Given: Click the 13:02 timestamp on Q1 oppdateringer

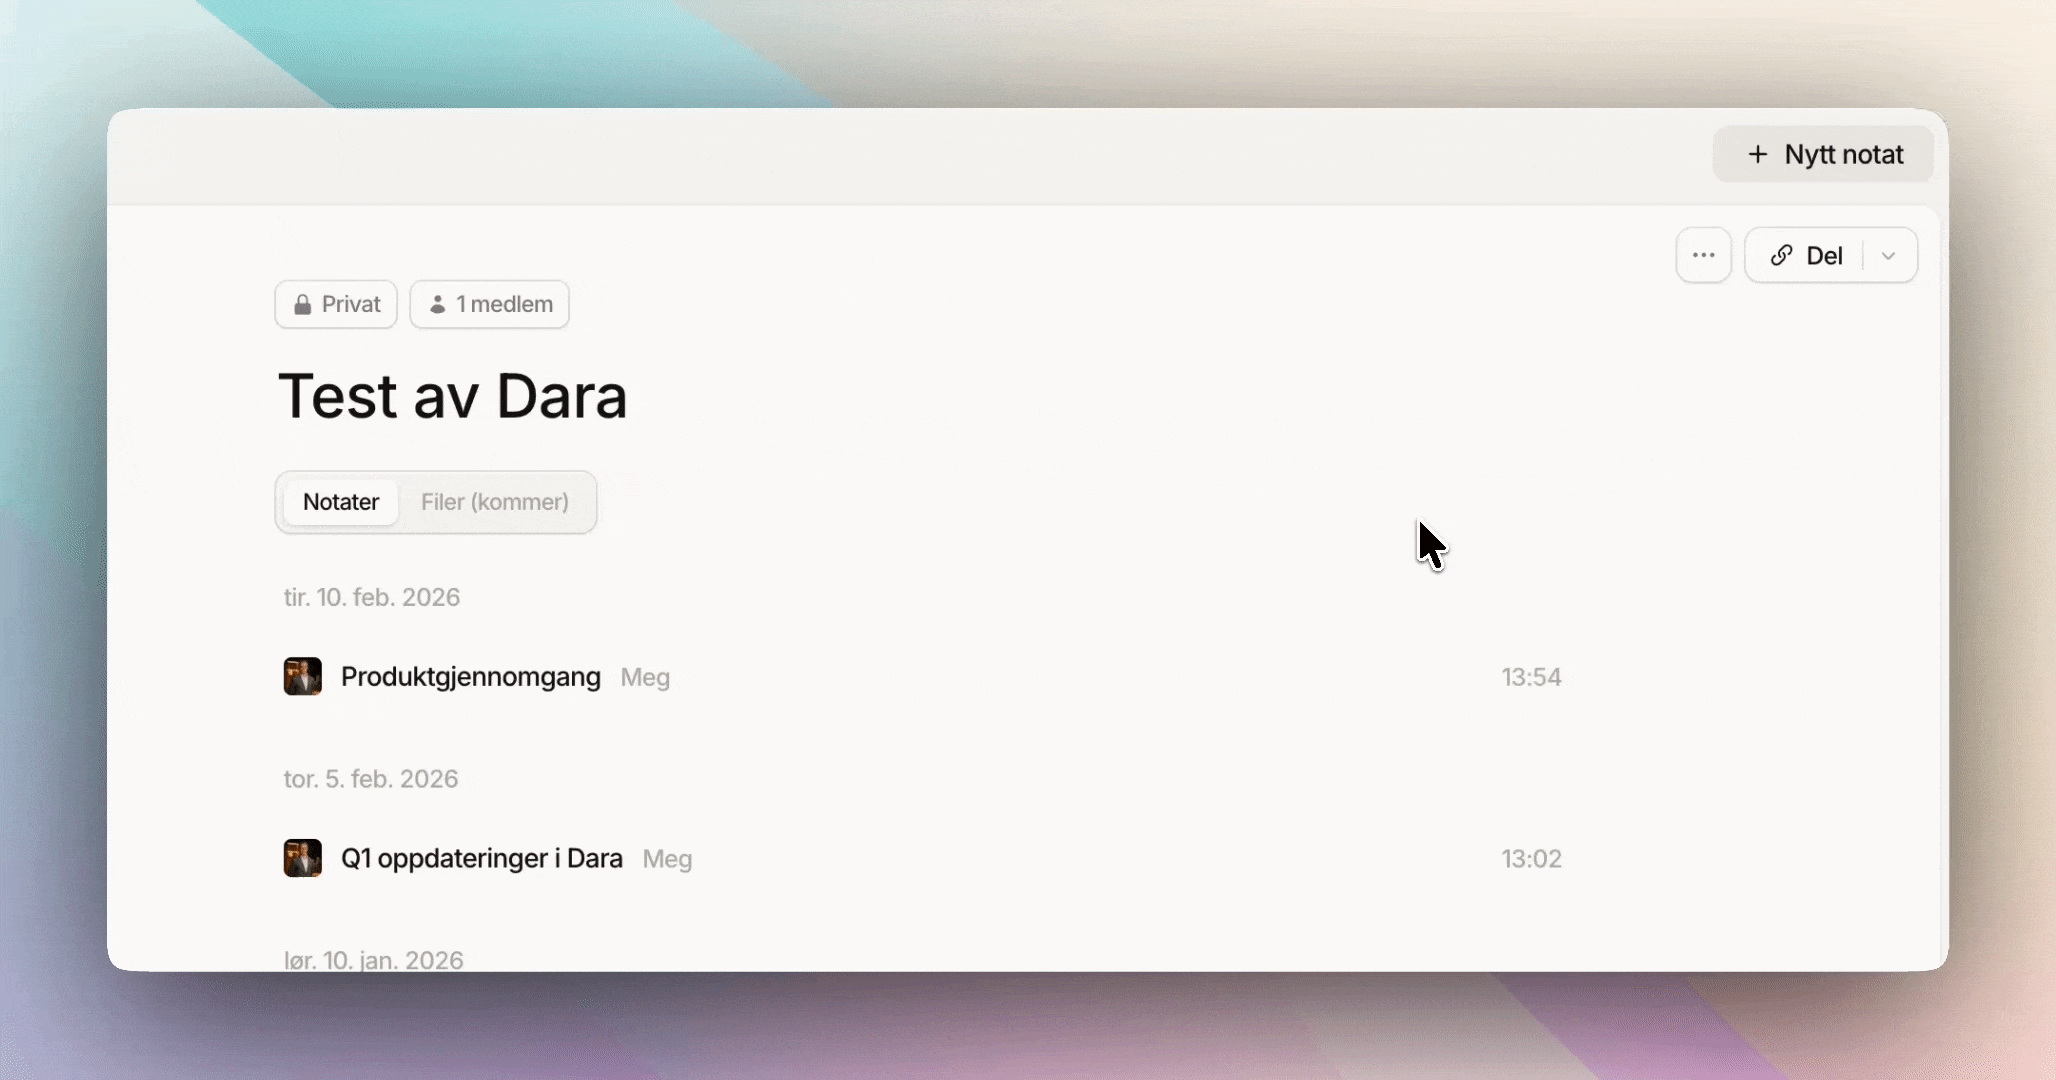Looking at the screenshot, I should 1530,858.
